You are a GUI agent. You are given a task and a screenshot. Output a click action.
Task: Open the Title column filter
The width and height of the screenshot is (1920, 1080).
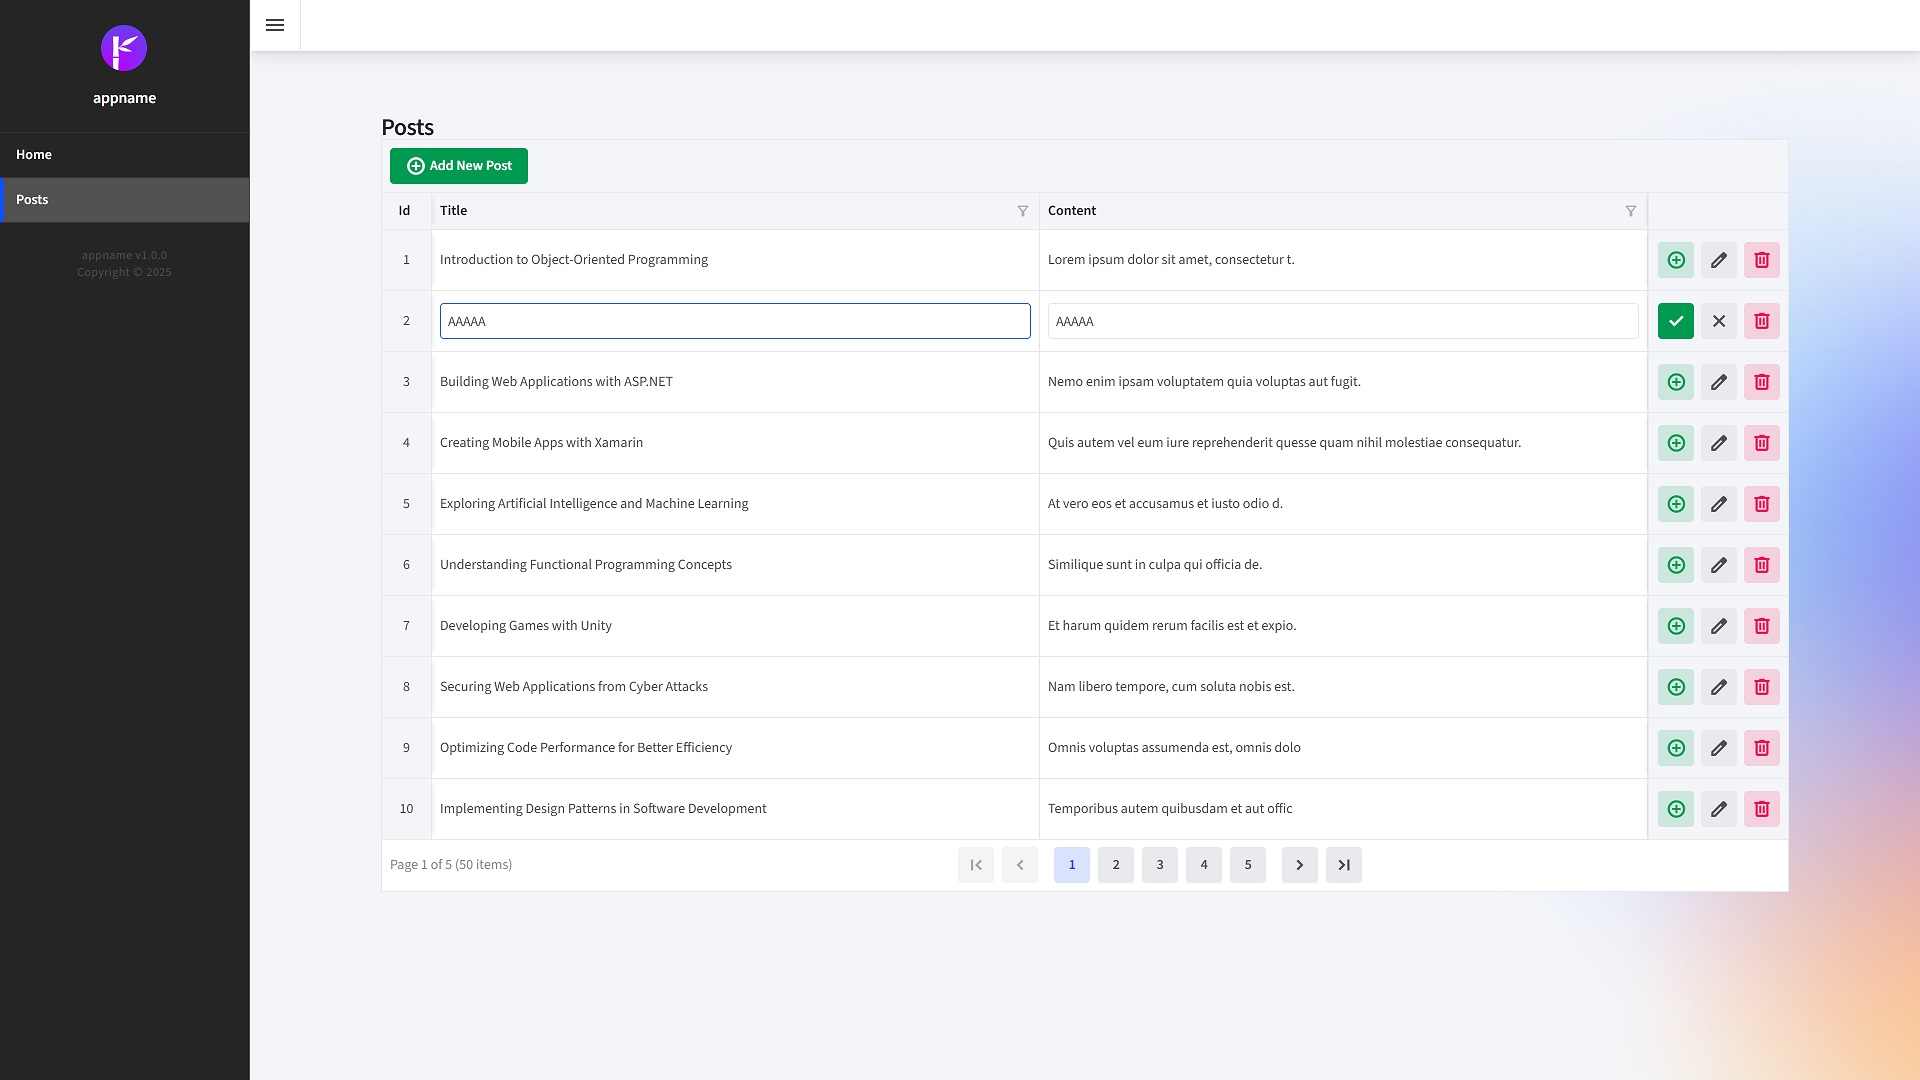click(x=1022, y=211)
